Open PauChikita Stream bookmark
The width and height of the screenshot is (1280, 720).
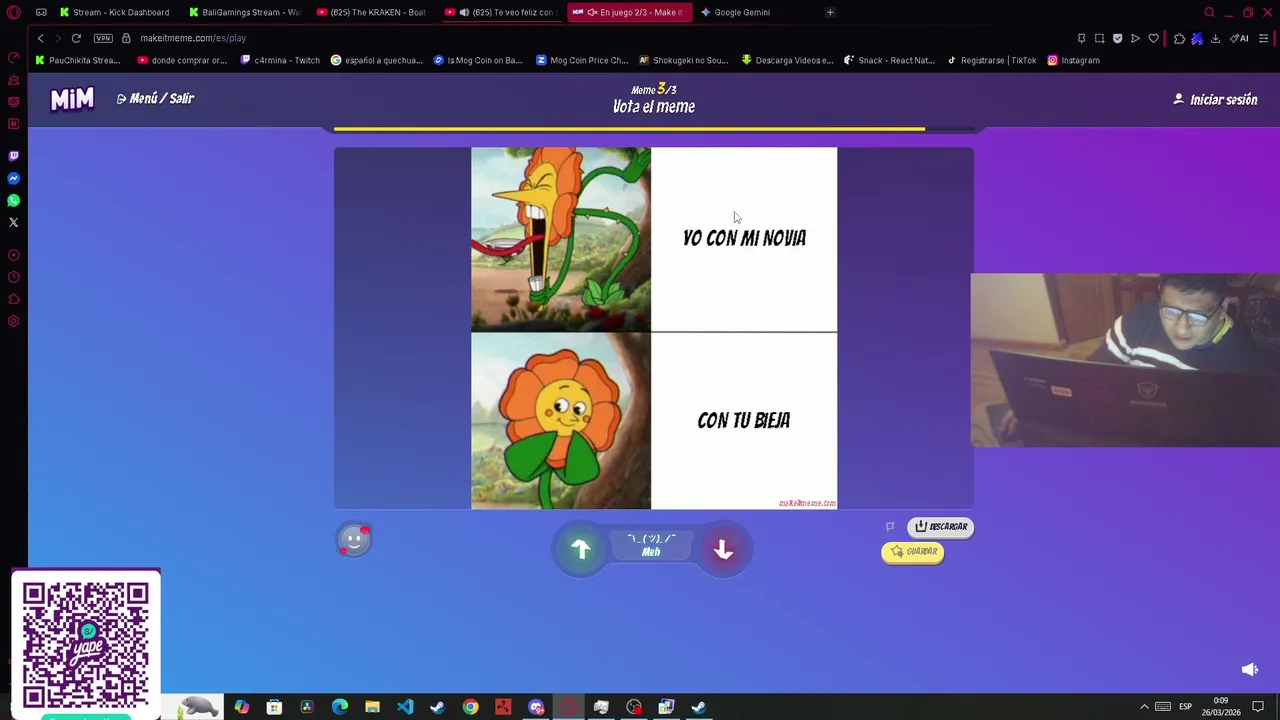[x=78, y=60]
